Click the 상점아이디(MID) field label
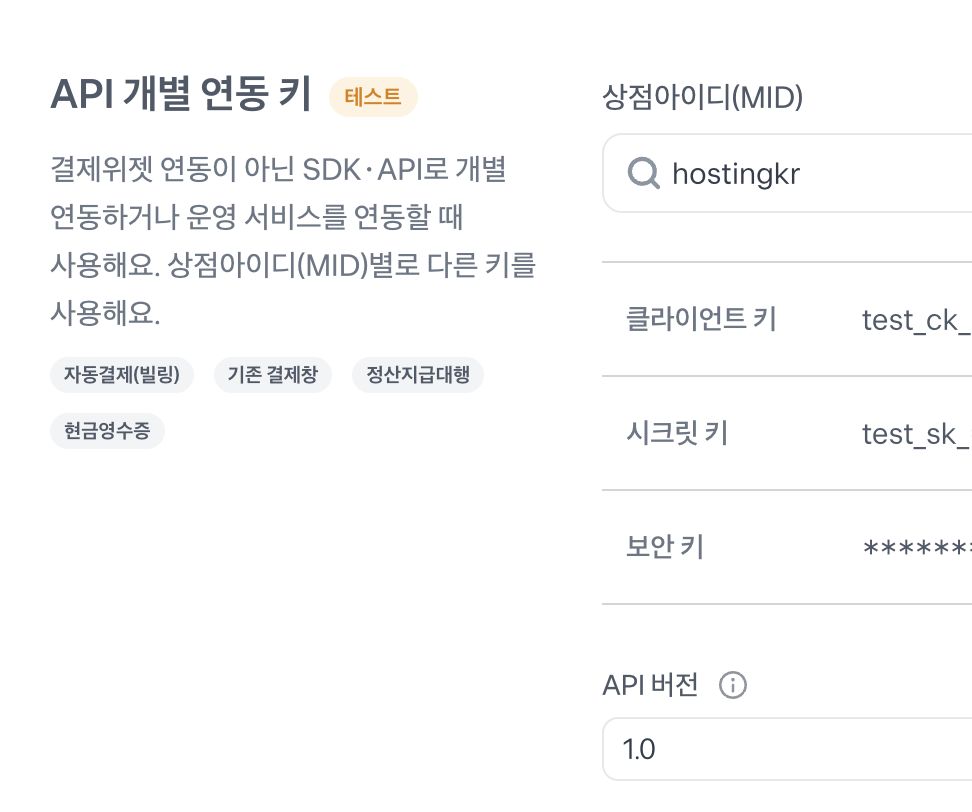This screenshot has height=812, width=972. click(x=703, y=97)
